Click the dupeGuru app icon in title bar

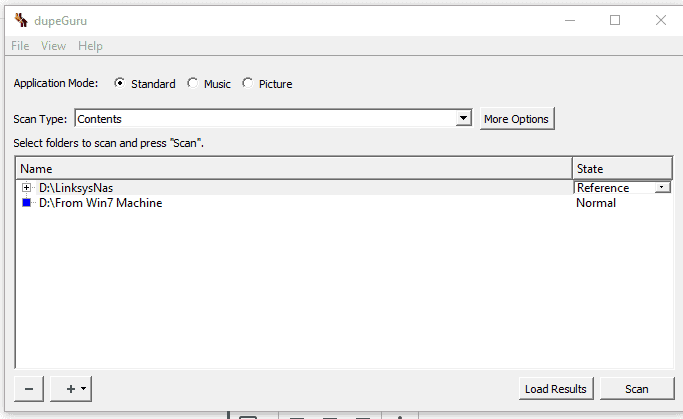pyautogui.click(x=21, y=20)
